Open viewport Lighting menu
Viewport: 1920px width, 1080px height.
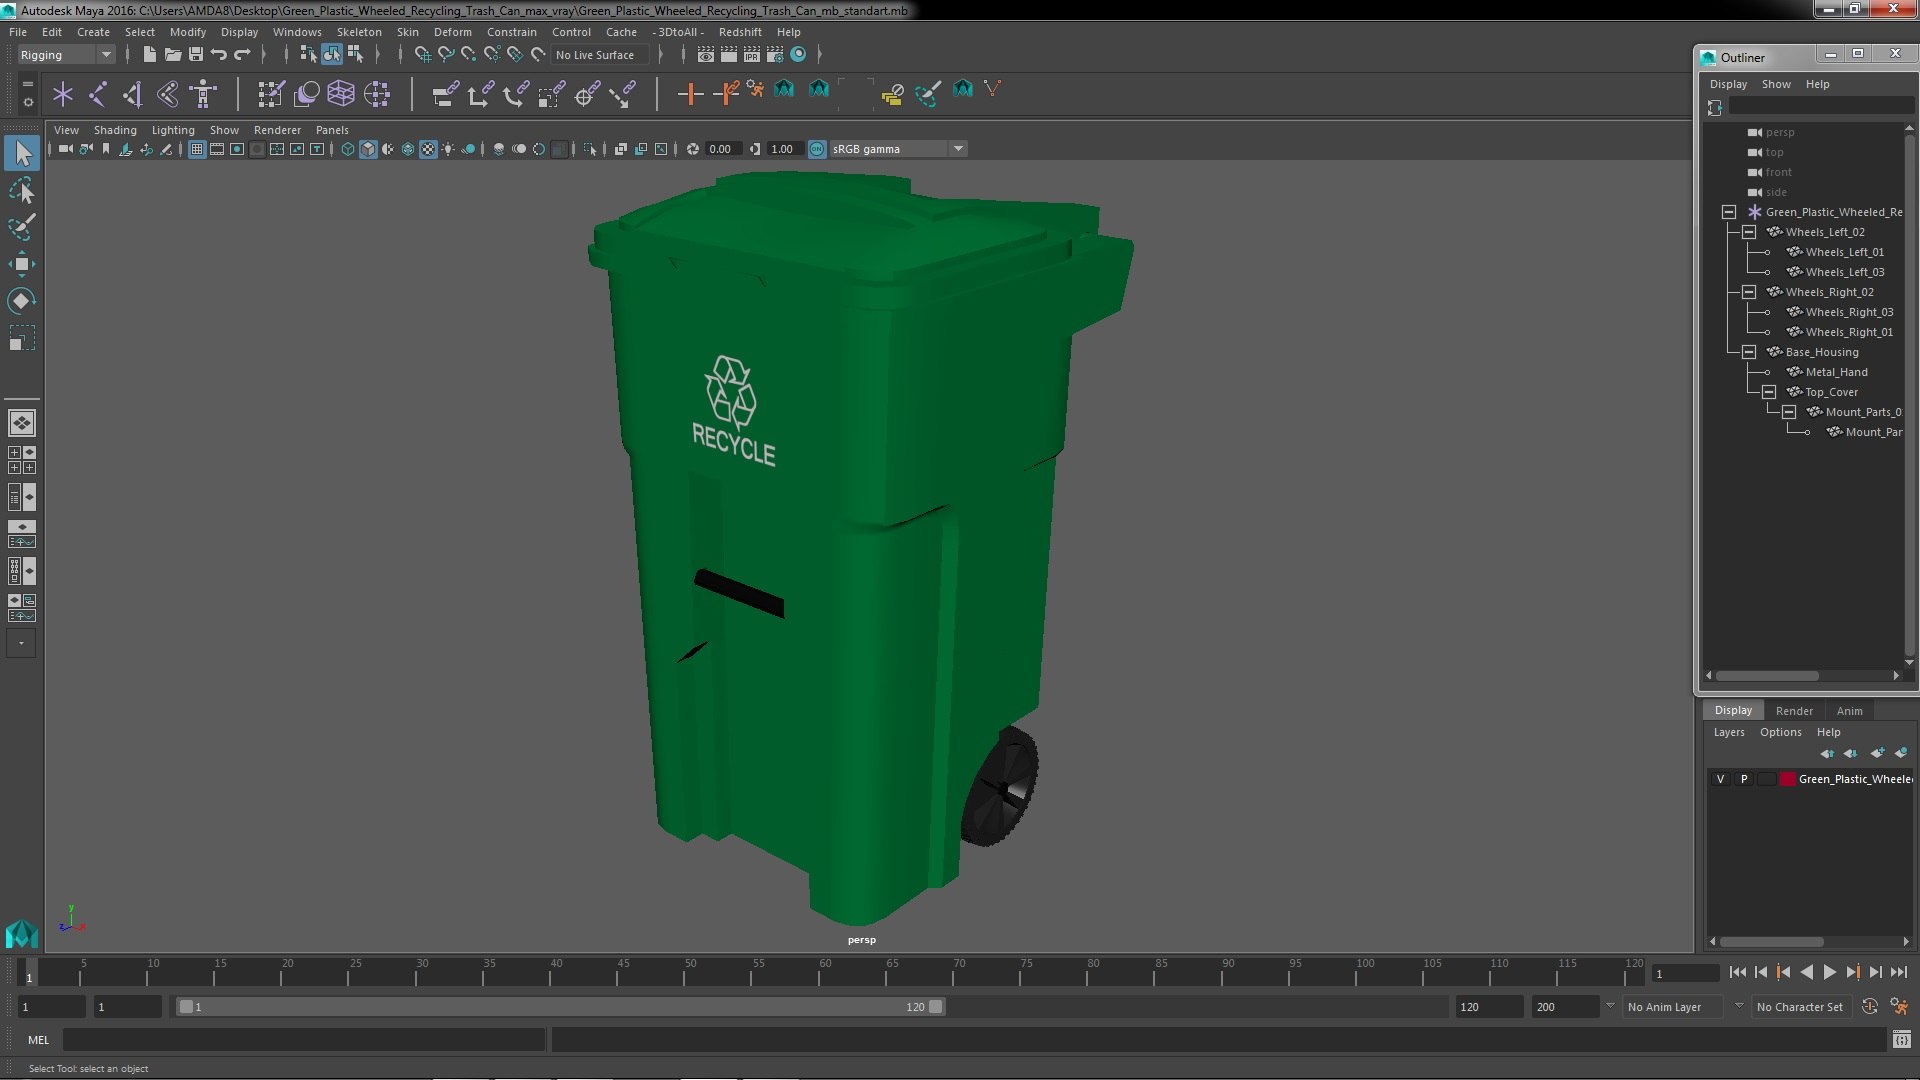click(173, 130)
